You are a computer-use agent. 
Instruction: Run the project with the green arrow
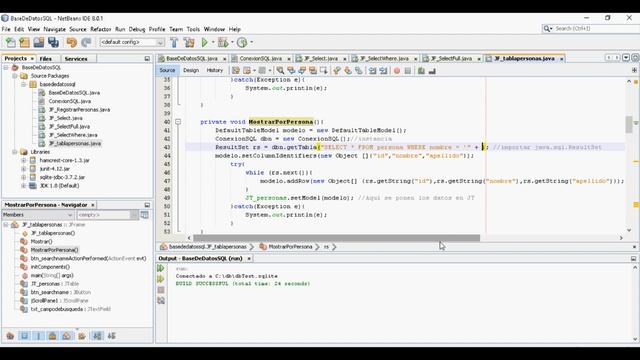(x=204, y=42)
